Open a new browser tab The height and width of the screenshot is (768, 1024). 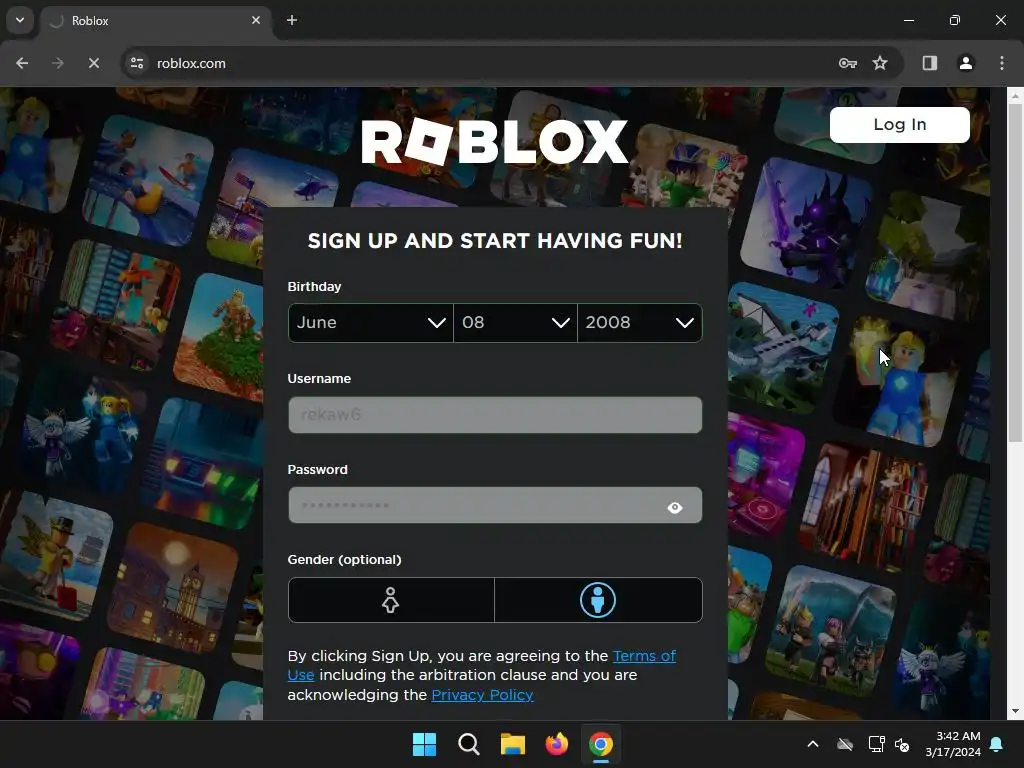point(292,20)
